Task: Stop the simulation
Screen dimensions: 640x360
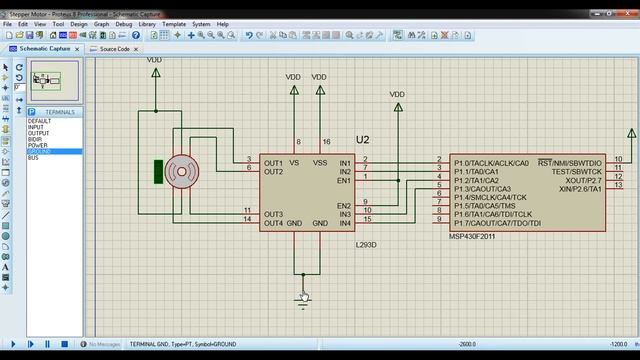Action: click(x=64, y=344)
